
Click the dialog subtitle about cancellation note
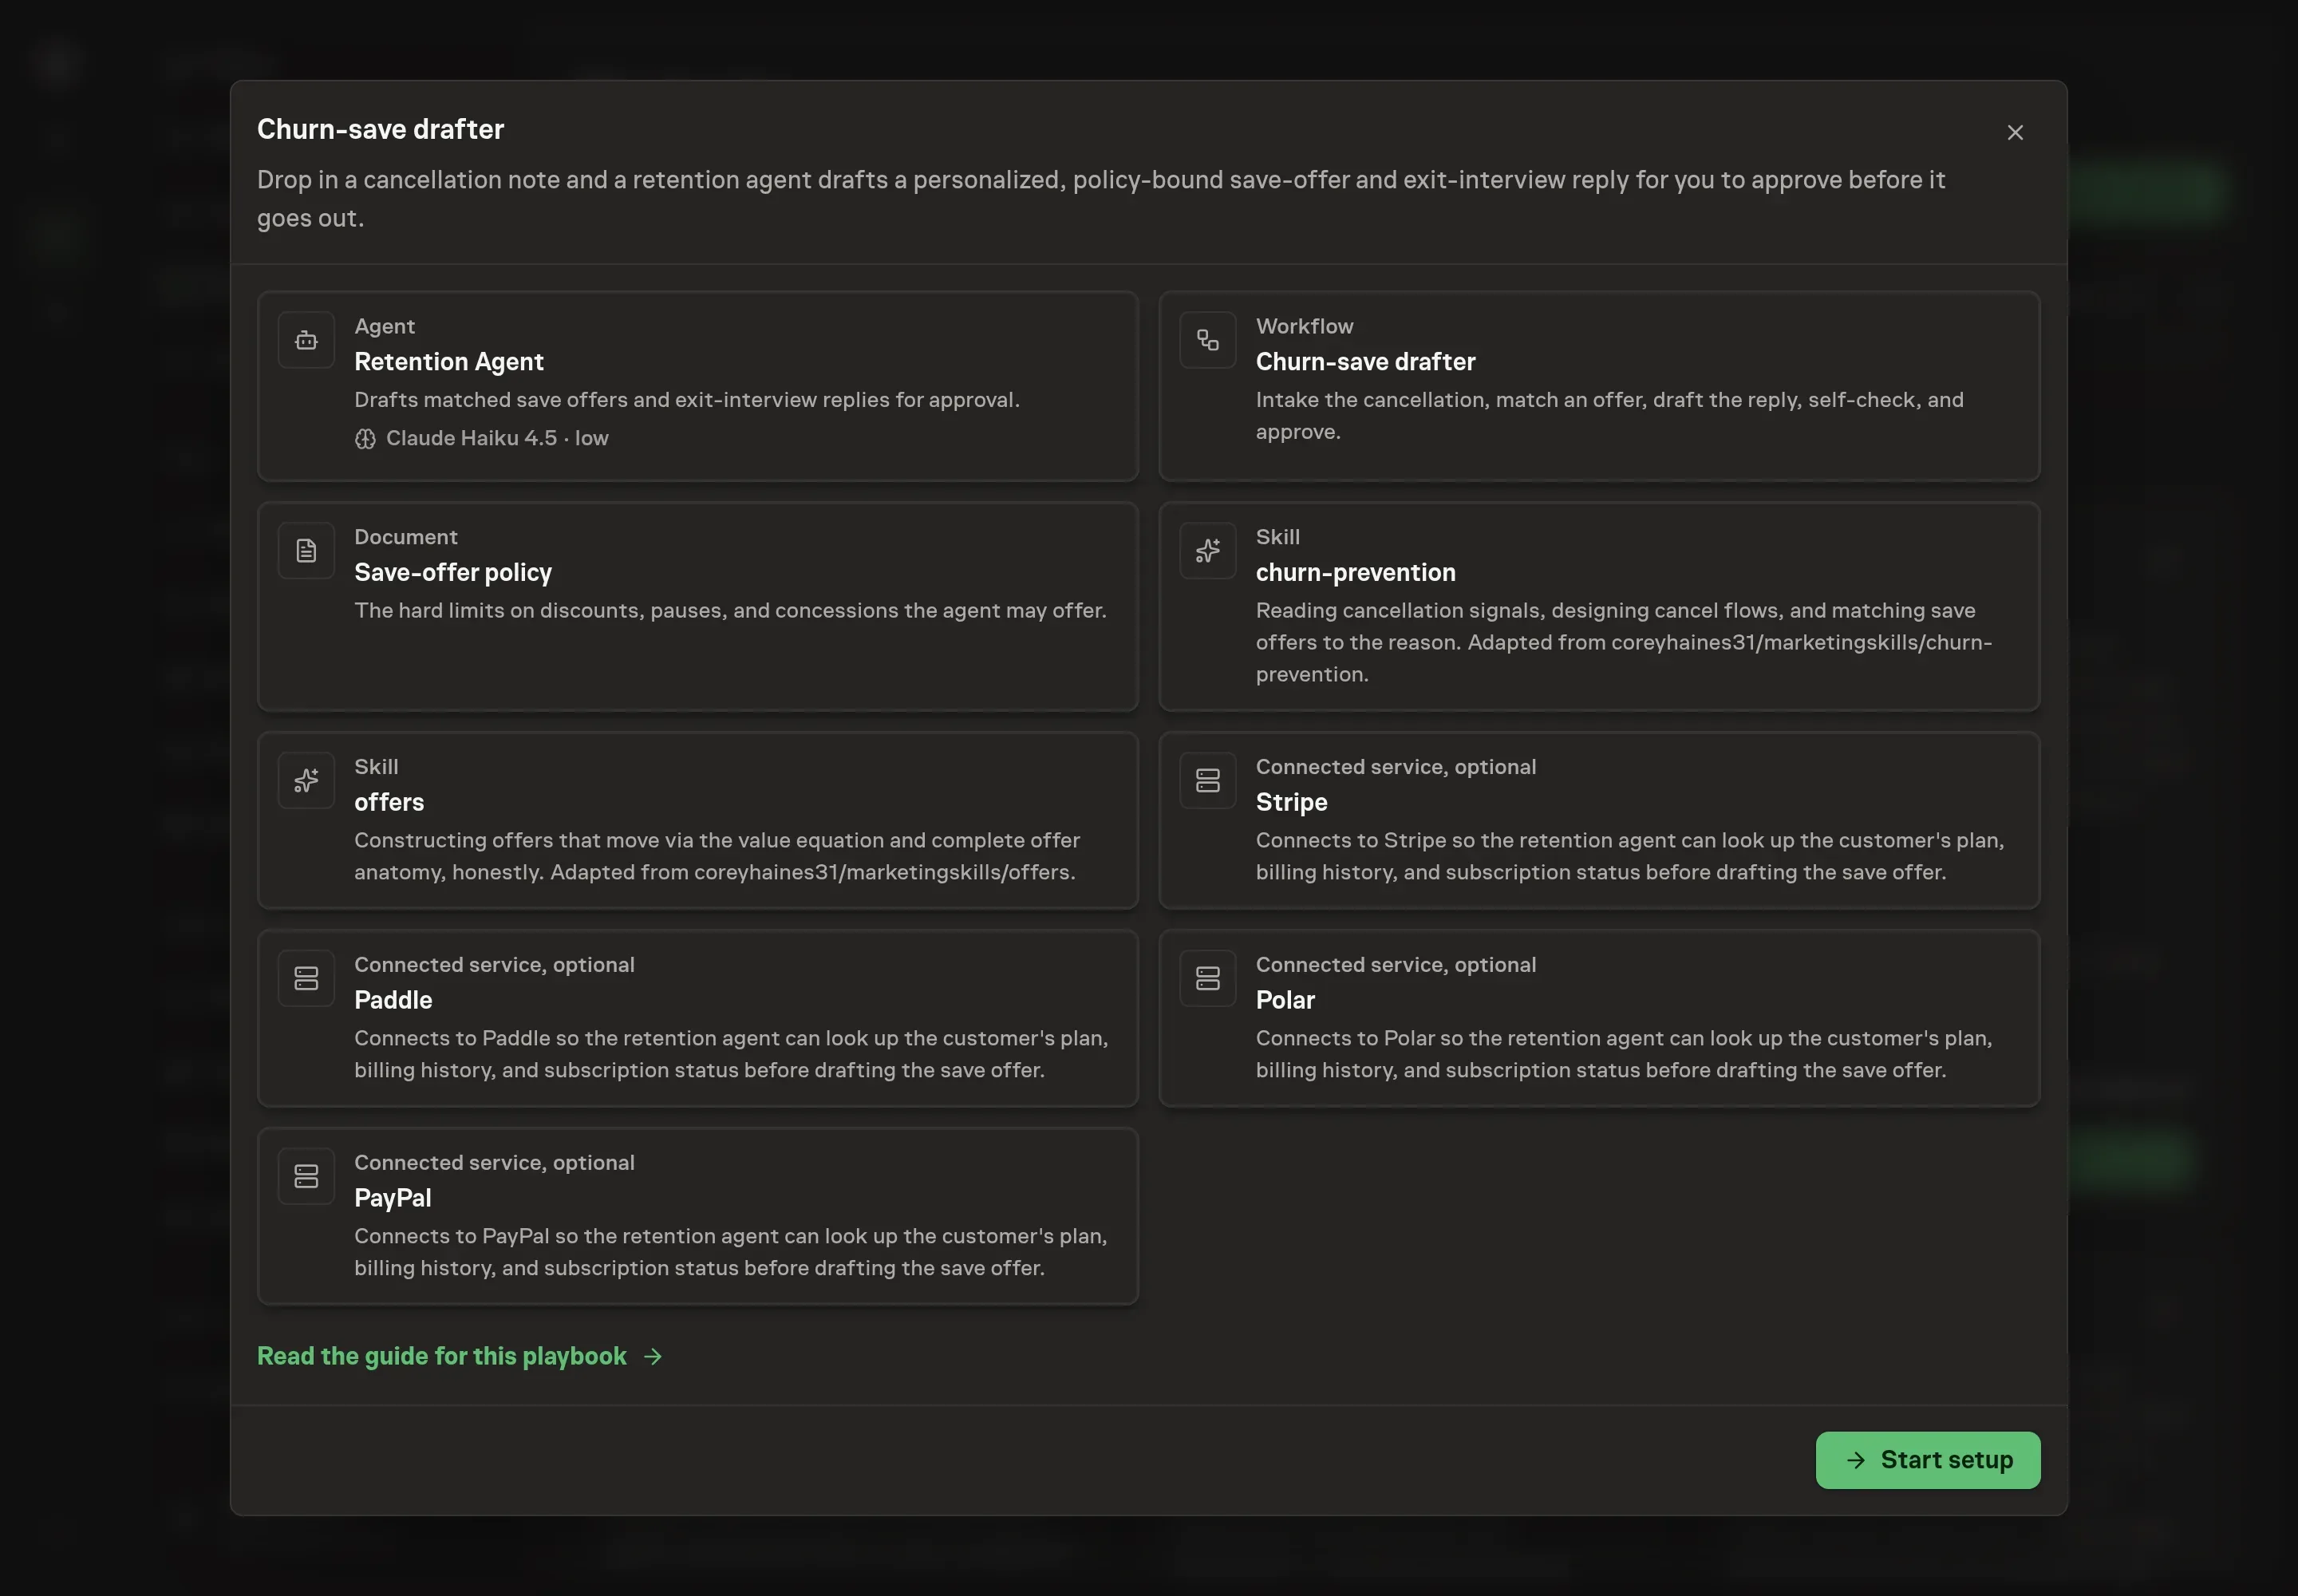click(1101, 199)
